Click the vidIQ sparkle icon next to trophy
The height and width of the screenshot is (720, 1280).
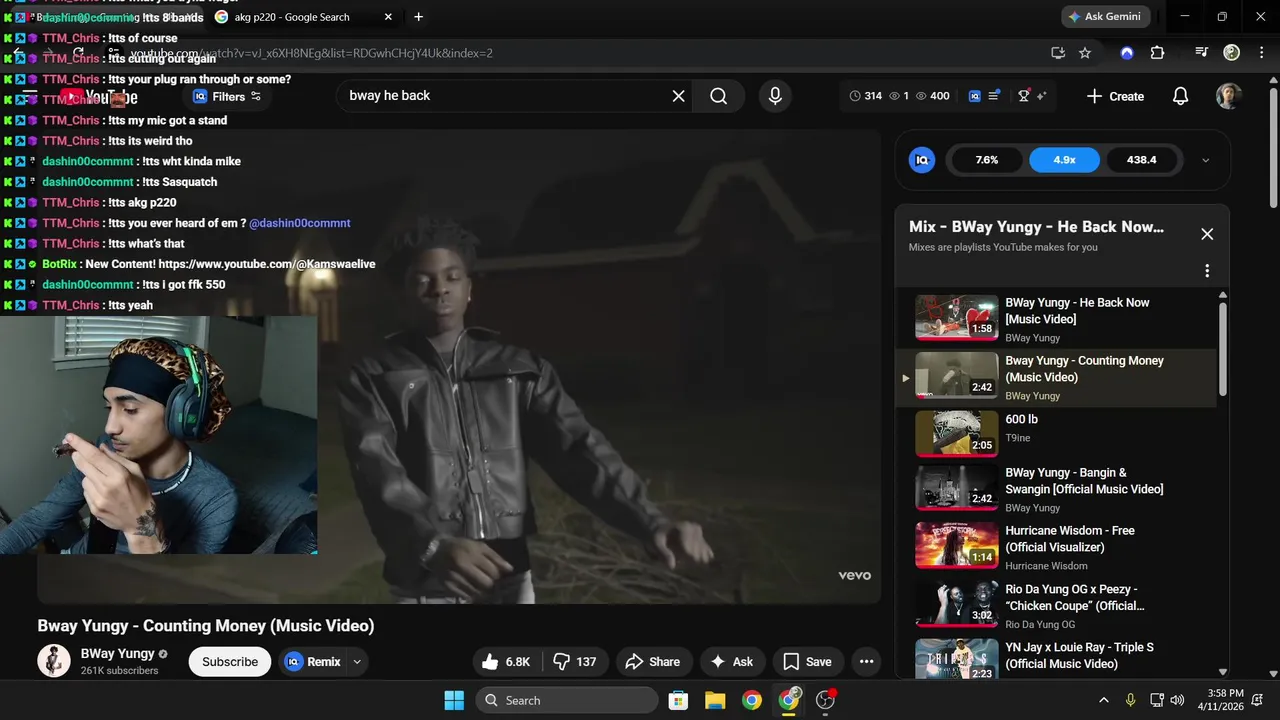1041,96
